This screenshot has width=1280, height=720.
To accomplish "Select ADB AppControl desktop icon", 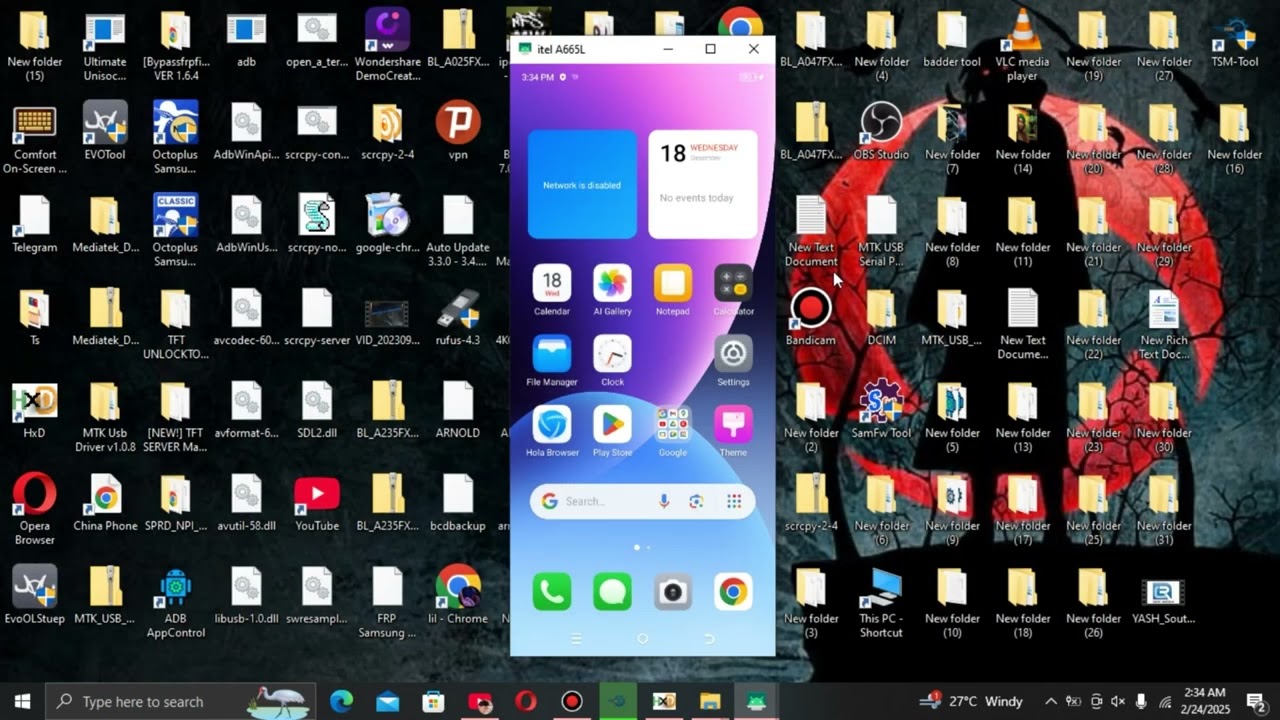I will coord(175,603).
